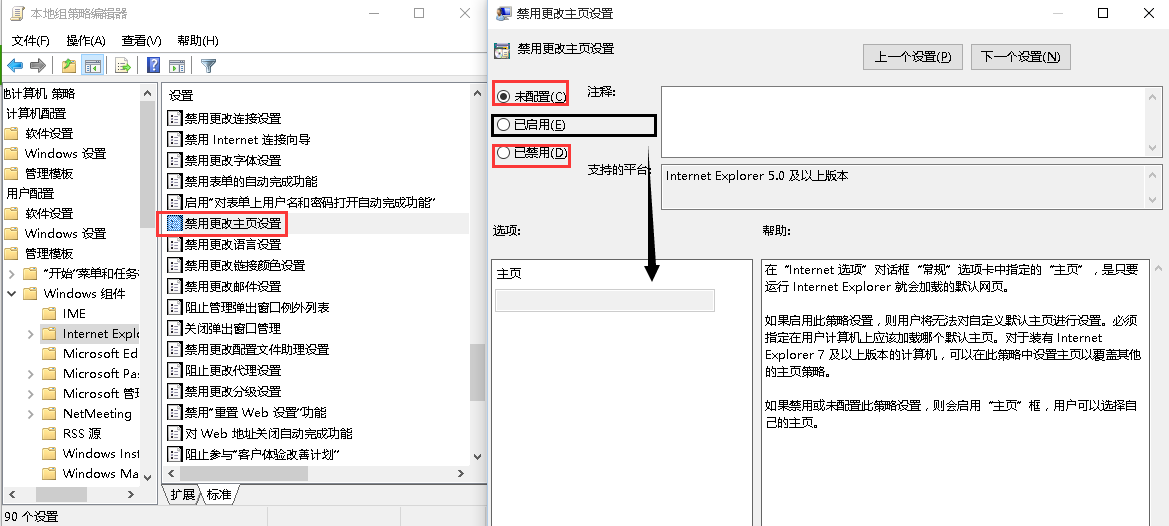This screenshot has width=1169, height=526.
Task: Click the 下一个设置(N) button
Action: click(1021, 57)
